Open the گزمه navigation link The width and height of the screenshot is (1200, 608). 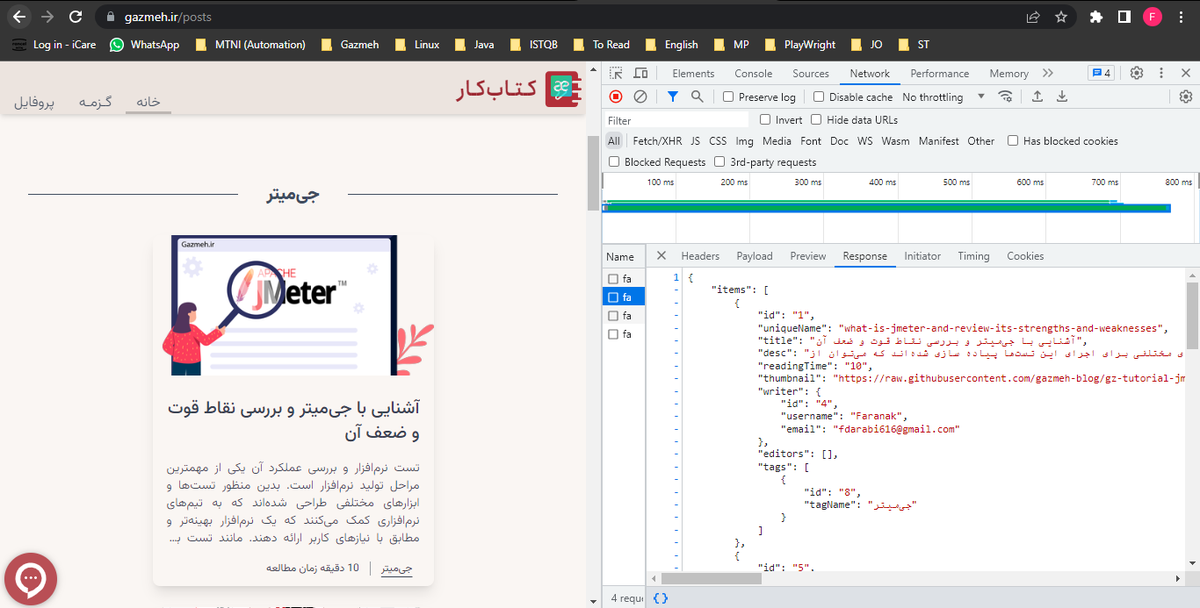point(95,102)
